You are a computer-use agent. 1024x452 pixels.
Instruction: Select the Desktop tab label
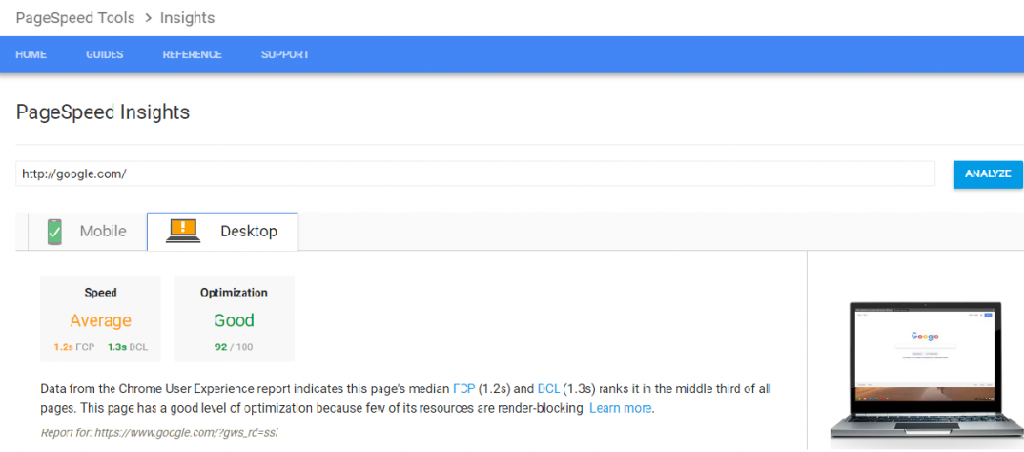(x=248, y=231)
